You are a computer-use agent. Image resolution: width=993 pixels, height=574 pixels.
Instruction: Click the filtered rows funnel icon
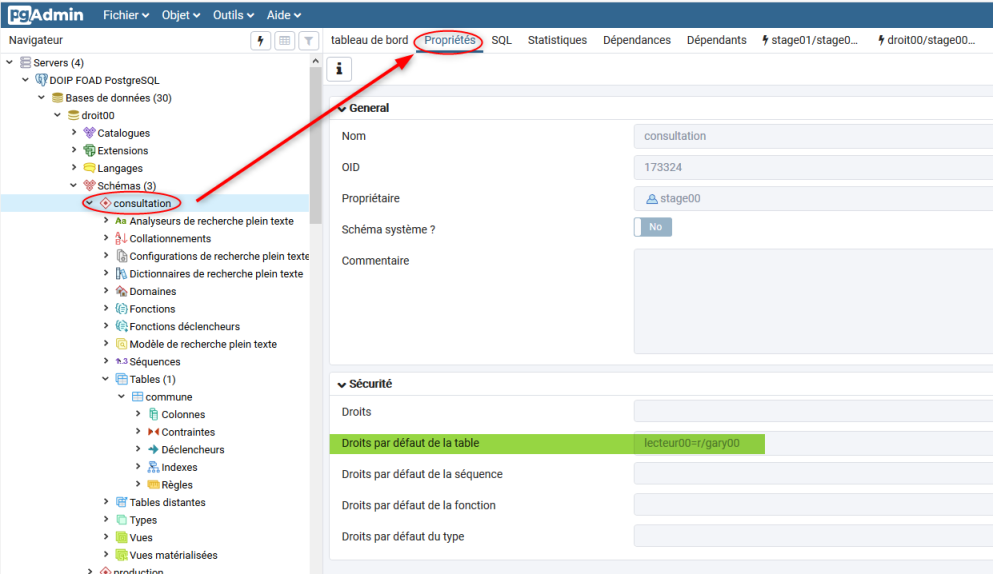tap(309, 41)
